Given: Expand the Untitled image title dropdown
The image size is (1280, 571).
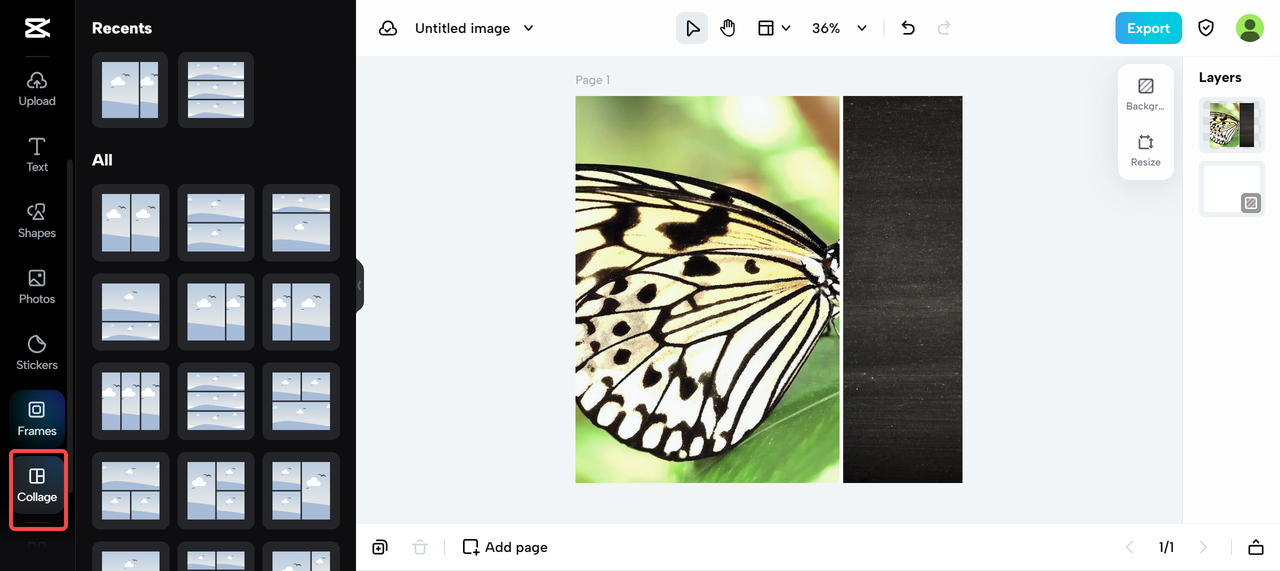Looking at the screenshot, I should click(529, 28).
